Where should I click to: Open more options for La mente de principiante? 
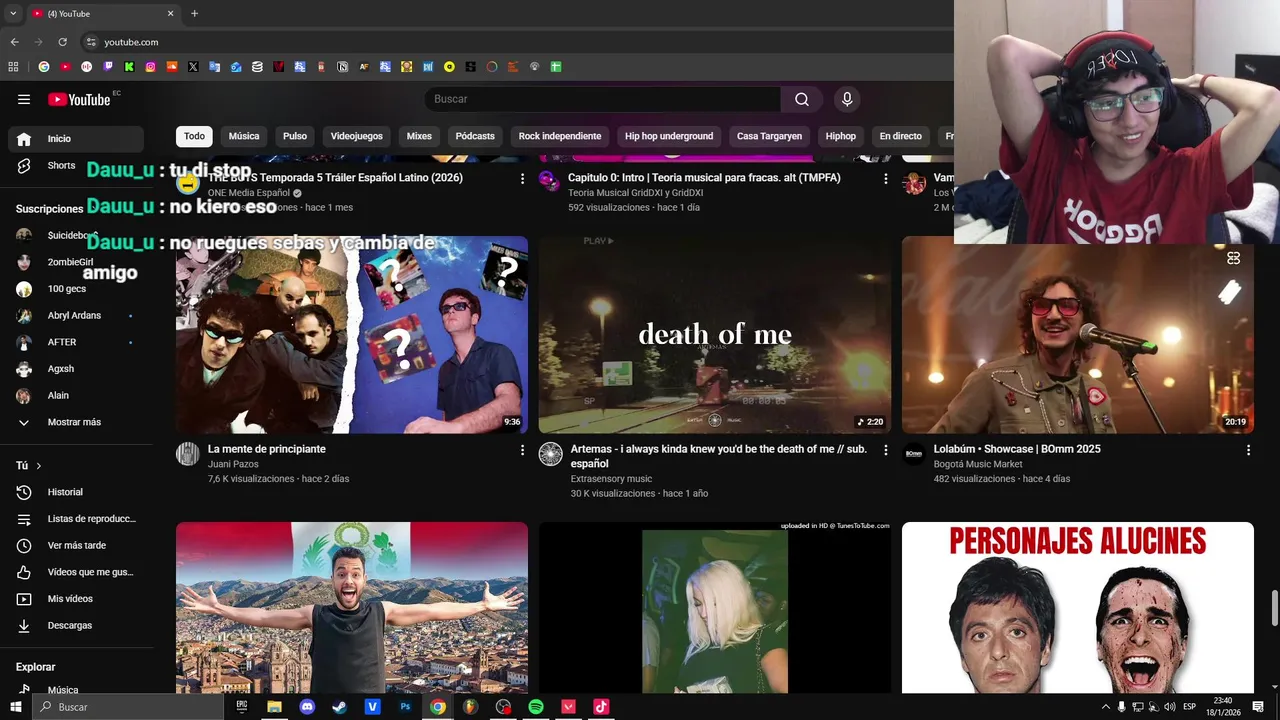pyautogui.click(x=522, y=450)
